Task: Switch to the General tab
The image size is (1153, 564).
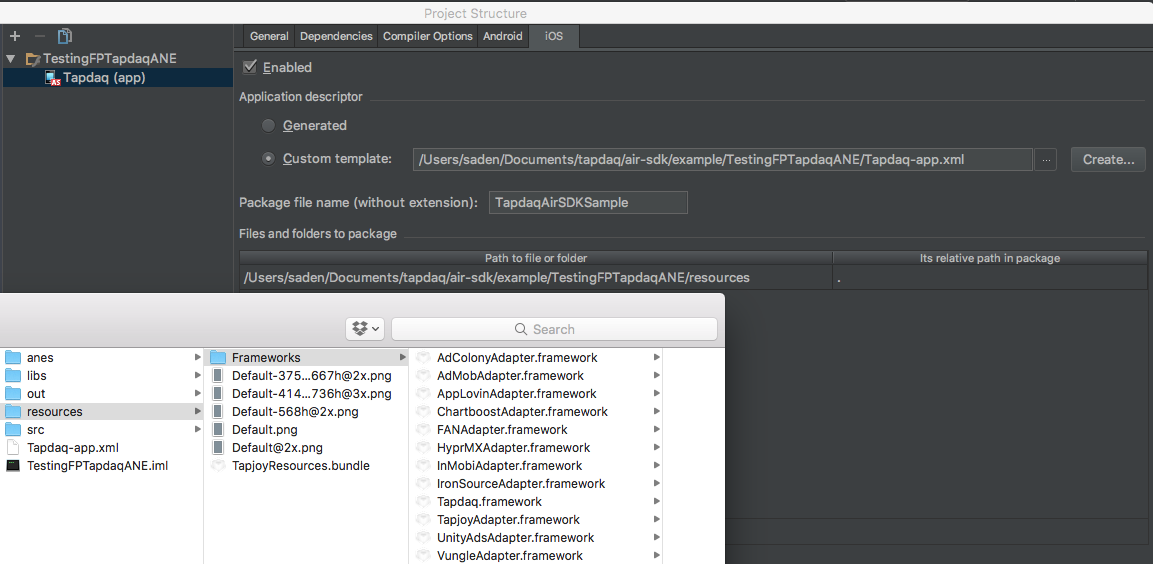Action: [269, 36]
